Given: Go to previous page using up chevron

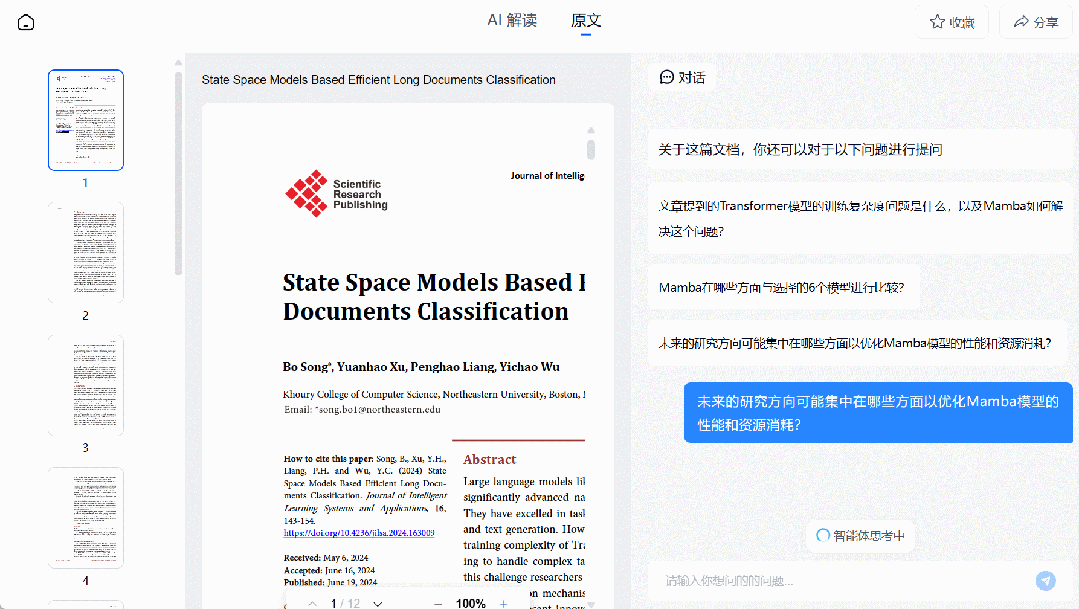Looking at the screenshot, I should (312, 603).
